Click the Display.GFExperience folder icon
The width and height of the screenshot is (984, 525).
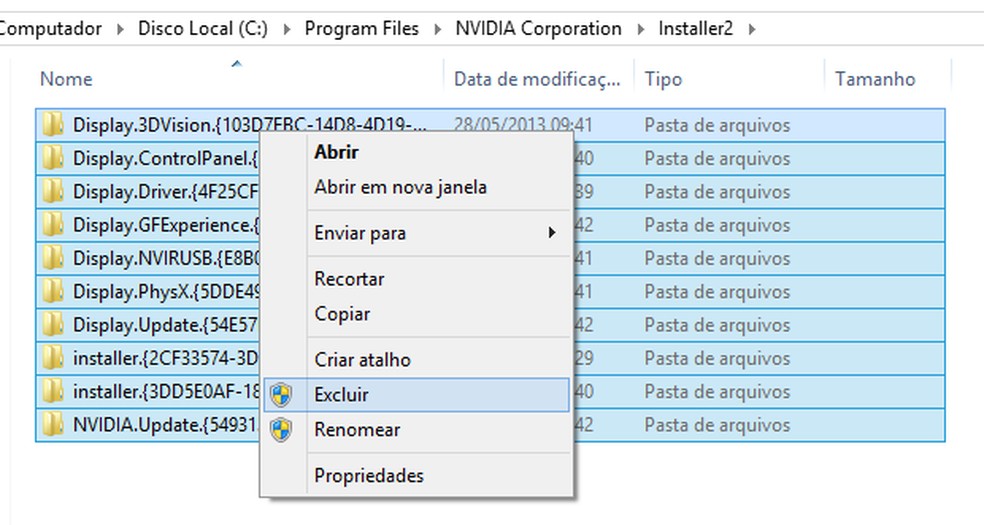[x=54, y=225]
